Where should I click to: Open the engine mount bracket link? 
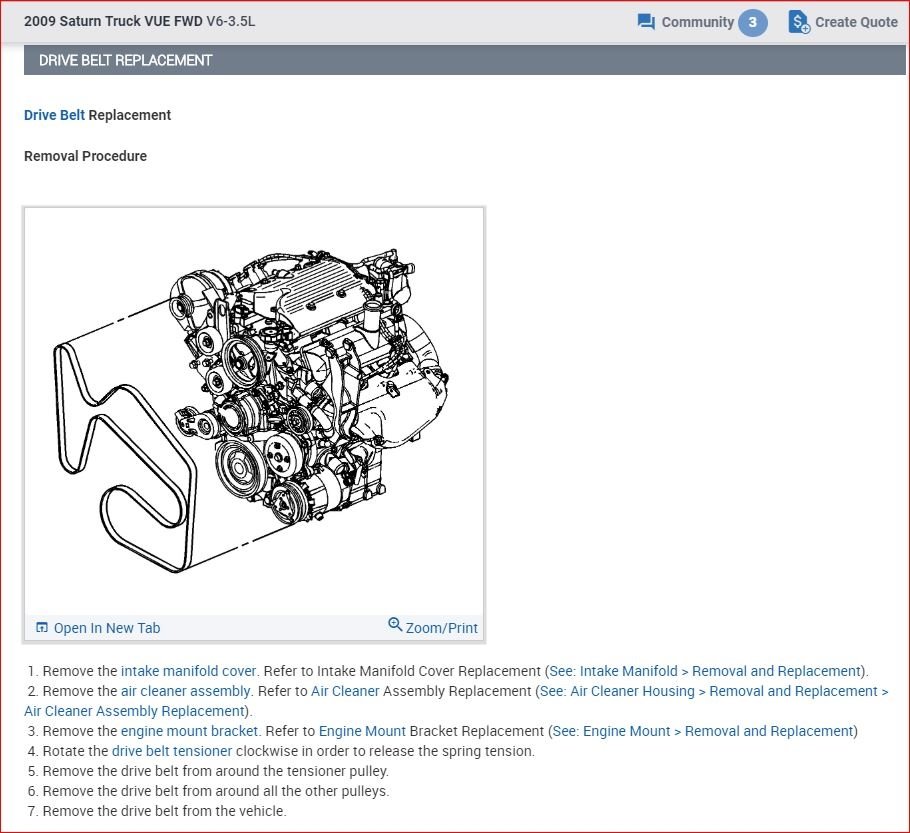click(189, 731)
